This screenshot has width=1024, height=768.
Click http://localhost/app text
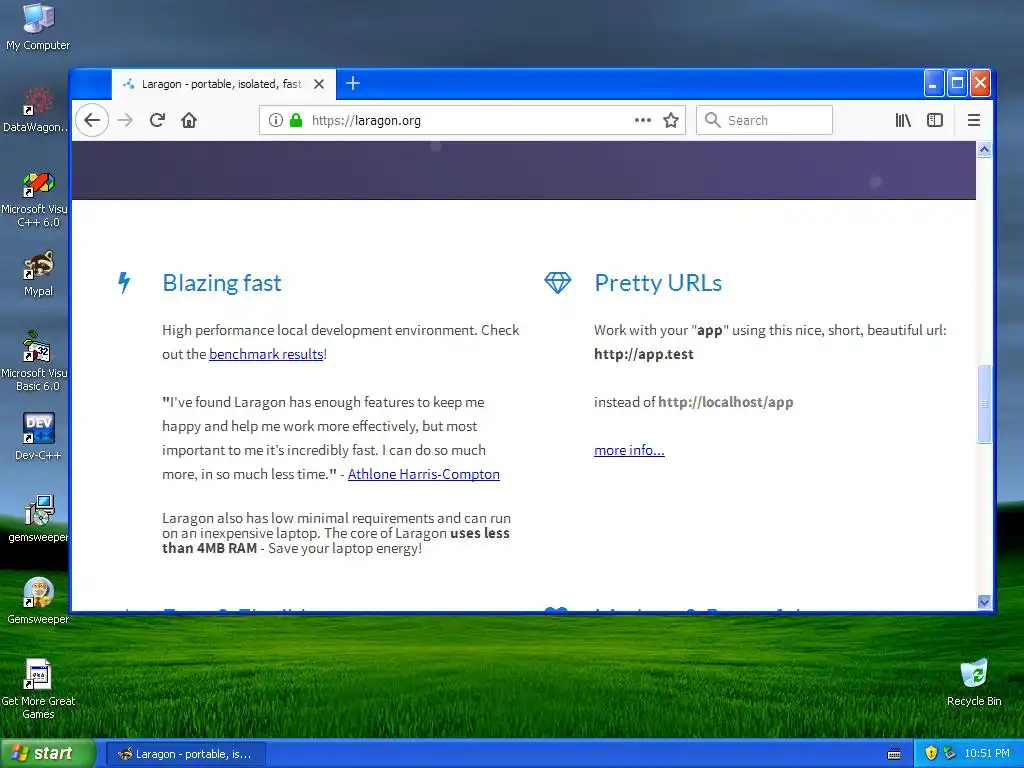click(726, 402)
